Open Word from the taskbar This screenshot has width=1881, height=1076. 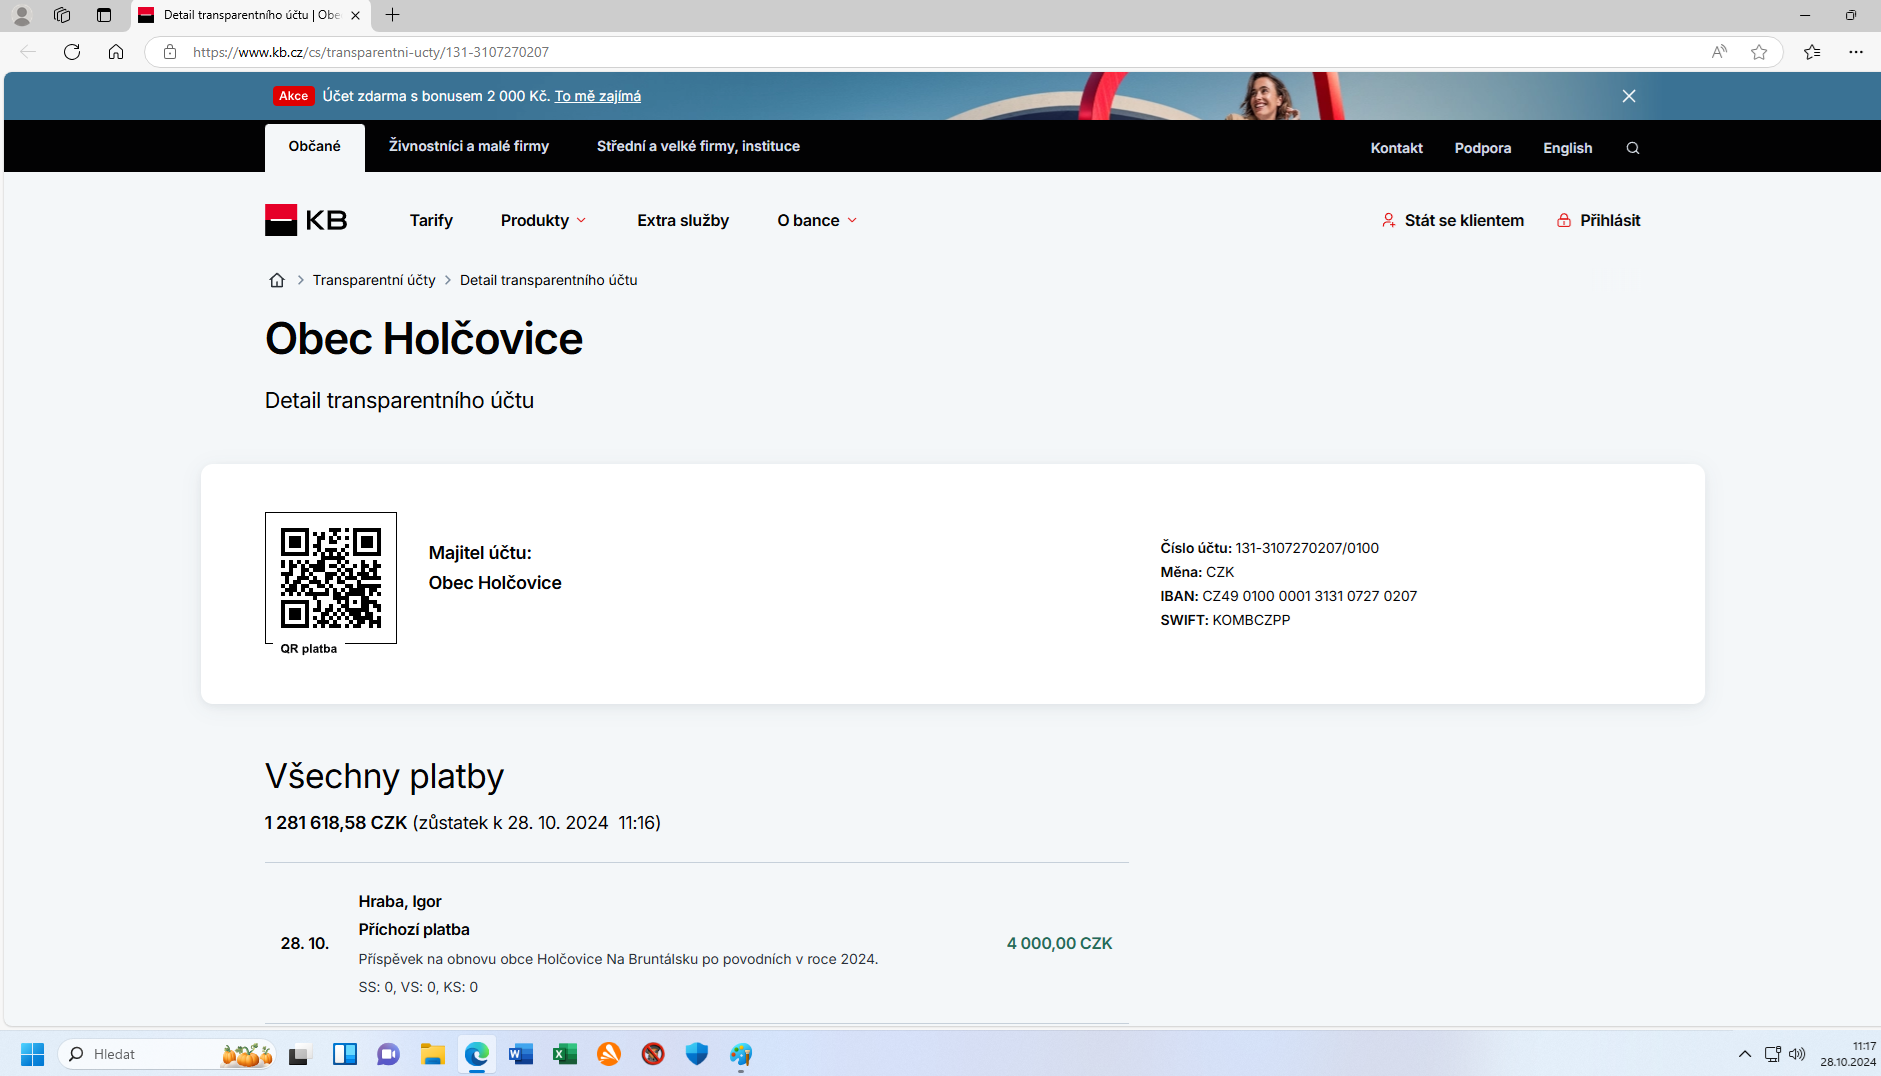pos(521,1054)
